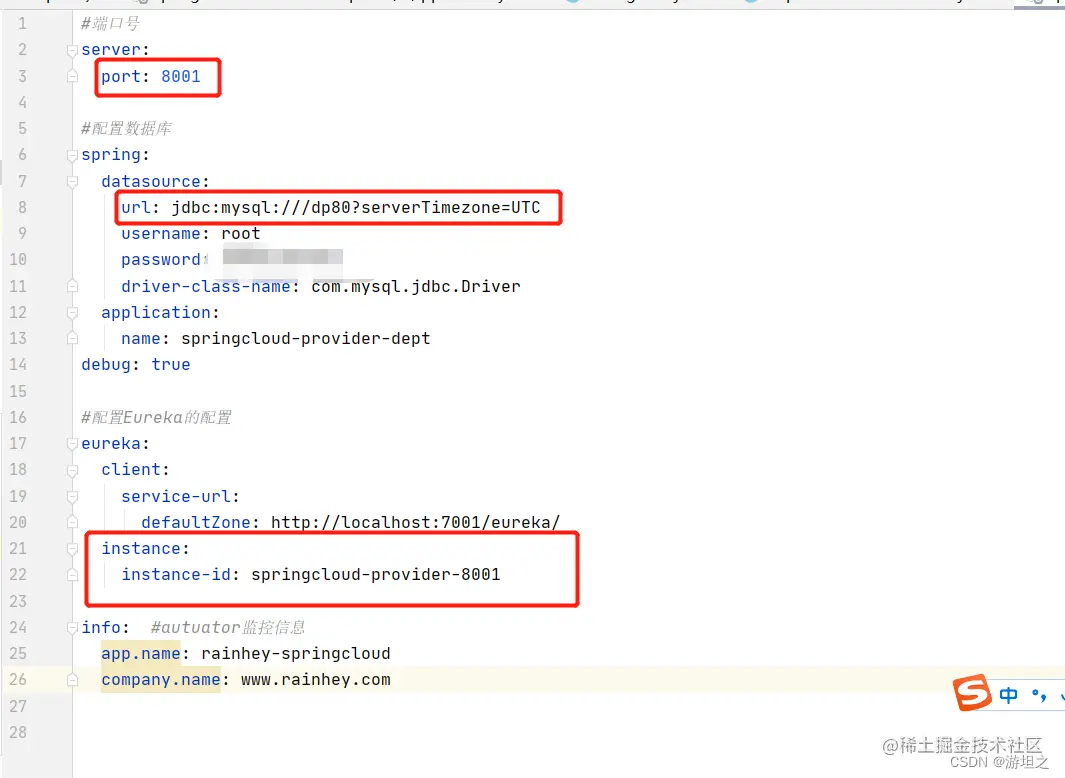Click line number 28 in gutter
The image size is (1065, 778).
[x=18, y=732]
